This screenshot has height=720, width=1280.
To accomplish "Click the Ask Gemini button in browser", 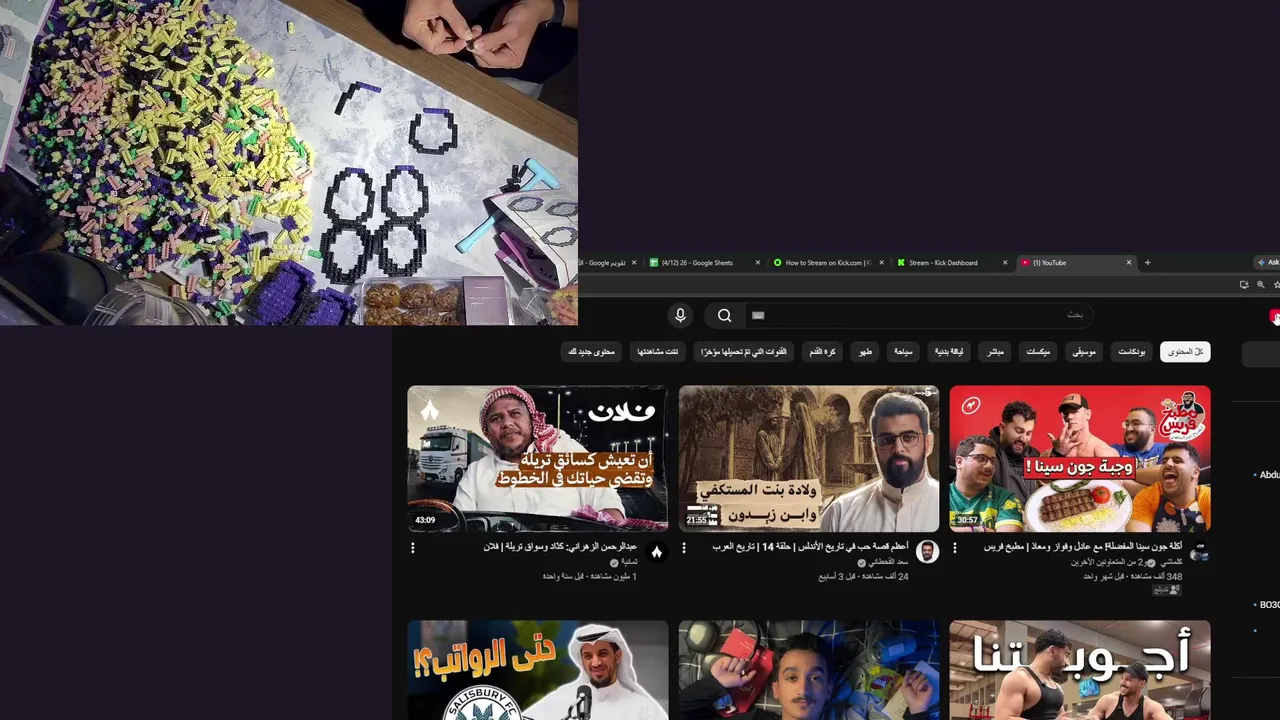I will click(x=1268, y=263).
